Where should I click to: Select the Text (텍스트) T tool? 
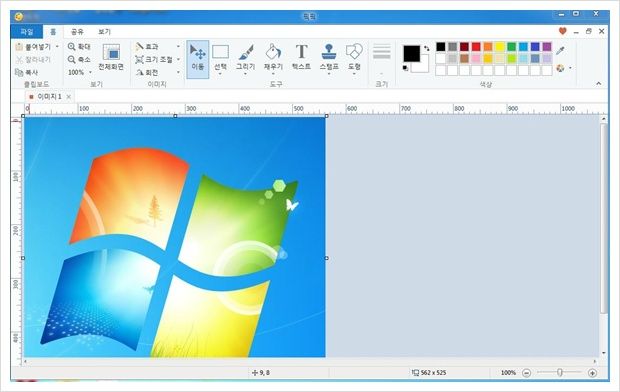301,57
